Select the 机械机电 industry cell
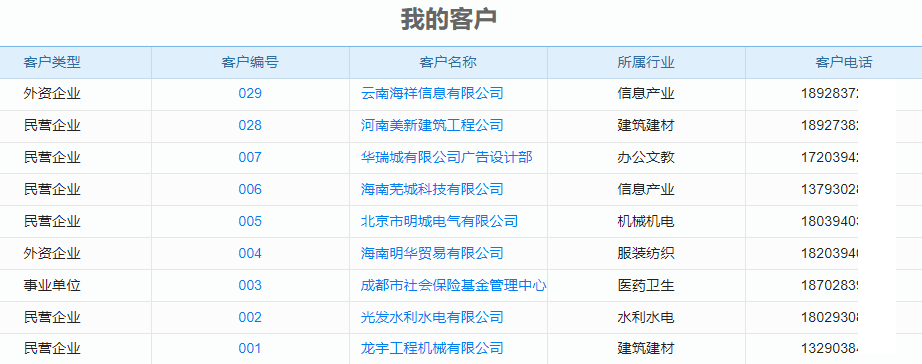The height and width of the screenshot is (364, 922). pyautogui.click(x=646, y=222)
